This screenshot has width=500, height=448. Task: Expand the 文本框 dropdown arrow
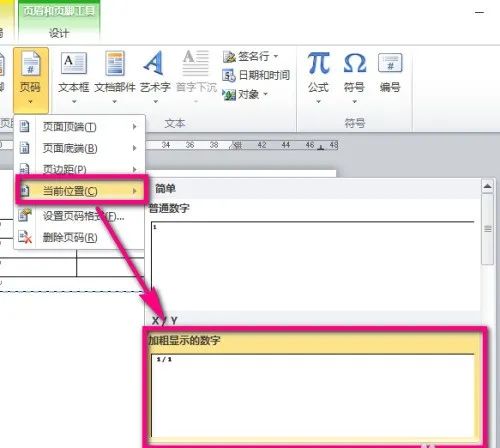[x=74, y=101]
